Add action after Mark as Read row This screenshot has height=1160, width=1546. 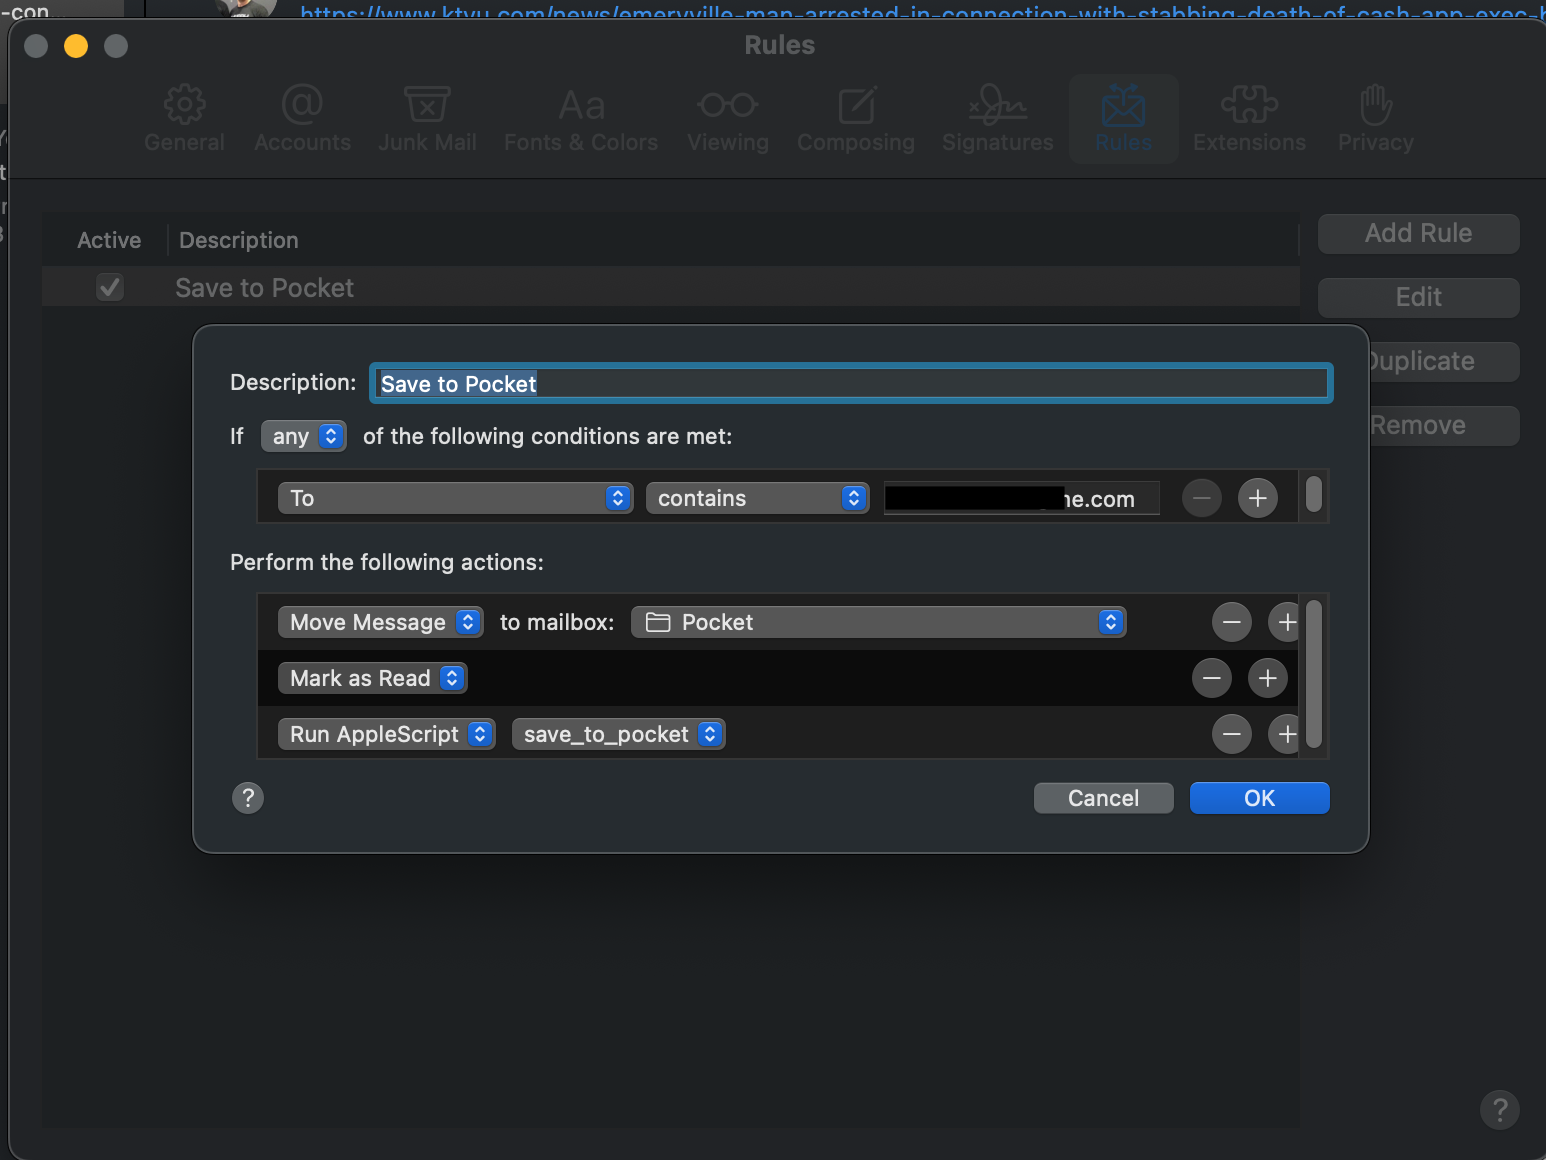[x=1267, y=678]
